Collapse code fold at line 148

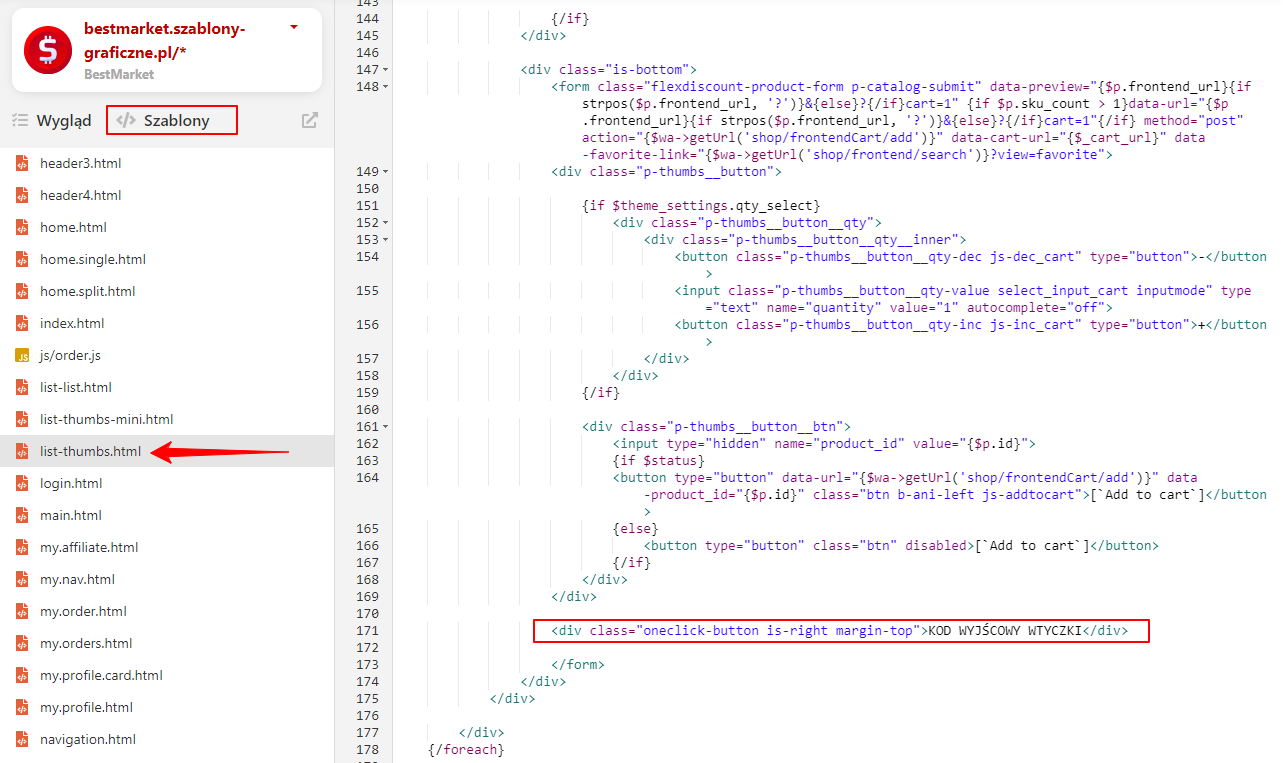(x=385, y=87)
